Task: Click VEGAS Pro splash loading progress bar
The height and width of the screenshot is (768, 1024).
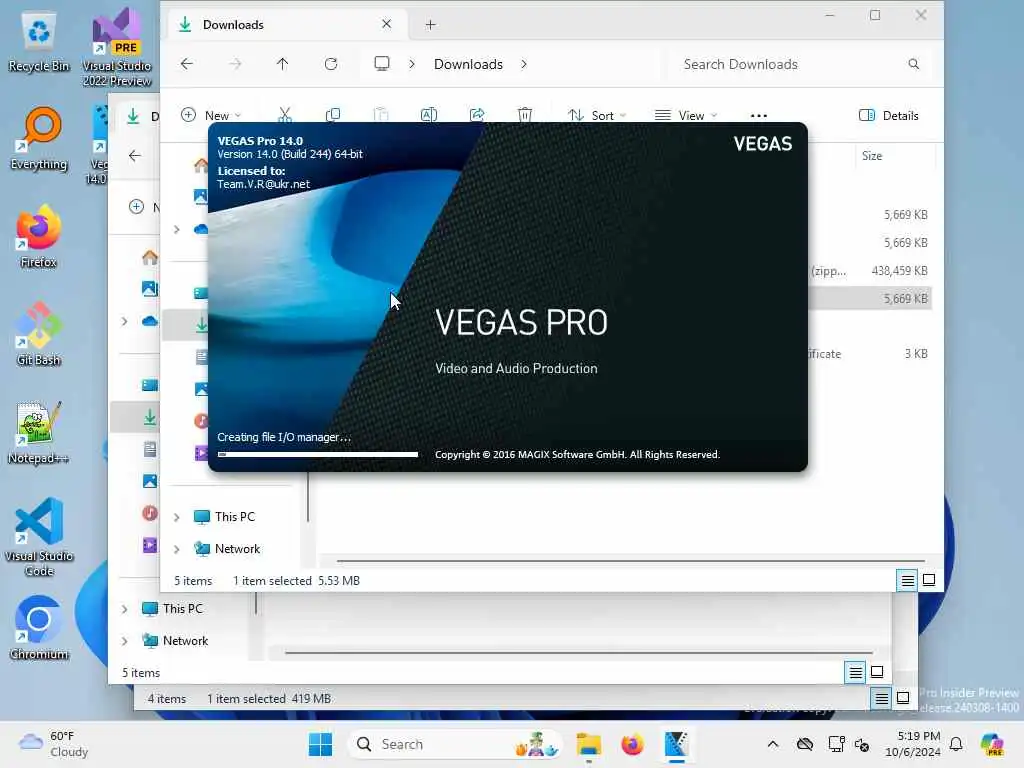Action: (x=318, y=454)
